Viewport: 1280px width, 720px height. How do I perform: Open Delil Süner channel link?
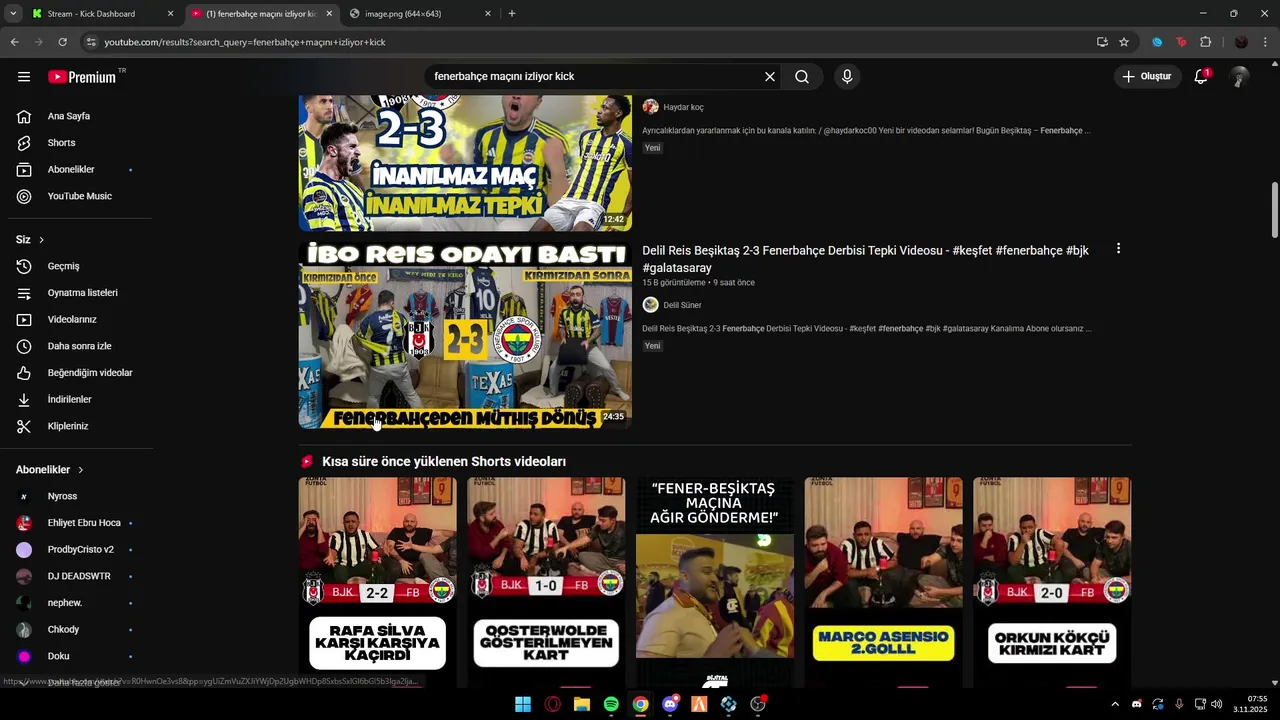[x=682, y=305]
